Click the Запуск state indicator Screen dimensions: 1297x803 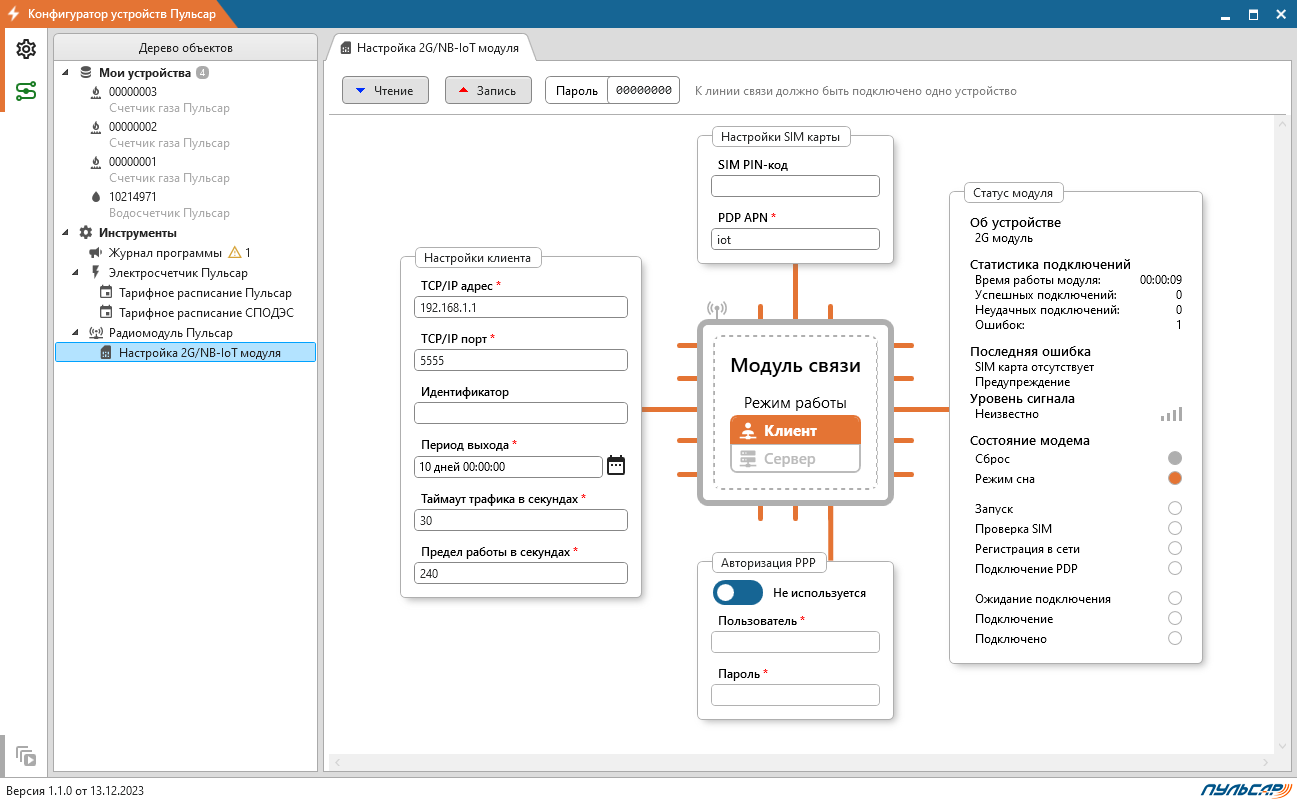click(1175, 509)
